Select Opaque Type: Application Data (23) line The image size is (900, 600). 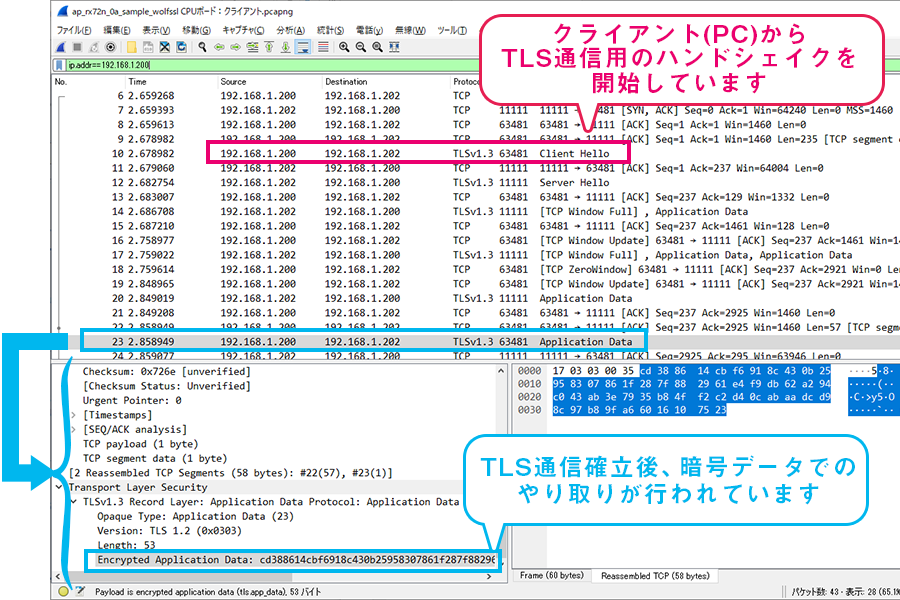pos(195,516)
